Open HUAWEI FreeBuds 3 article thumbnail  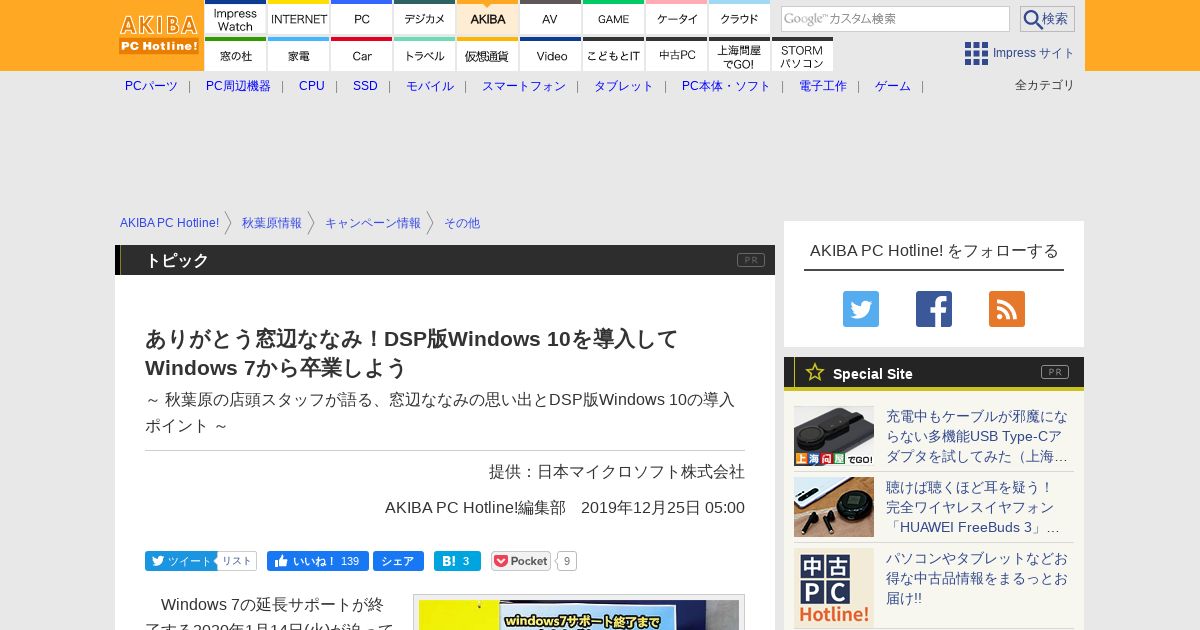[834, 507]
